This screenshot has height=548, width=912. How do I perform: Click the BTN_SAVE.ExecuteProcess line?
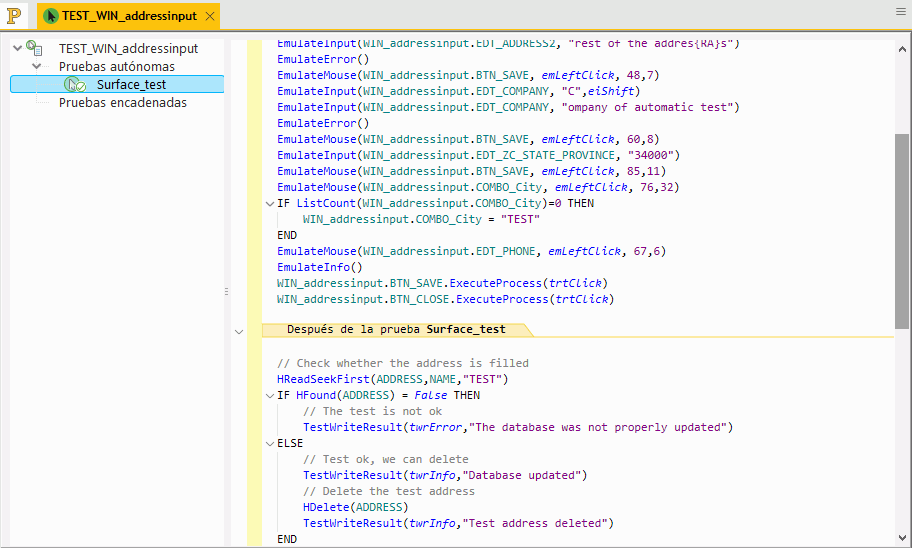pos(442,283)
